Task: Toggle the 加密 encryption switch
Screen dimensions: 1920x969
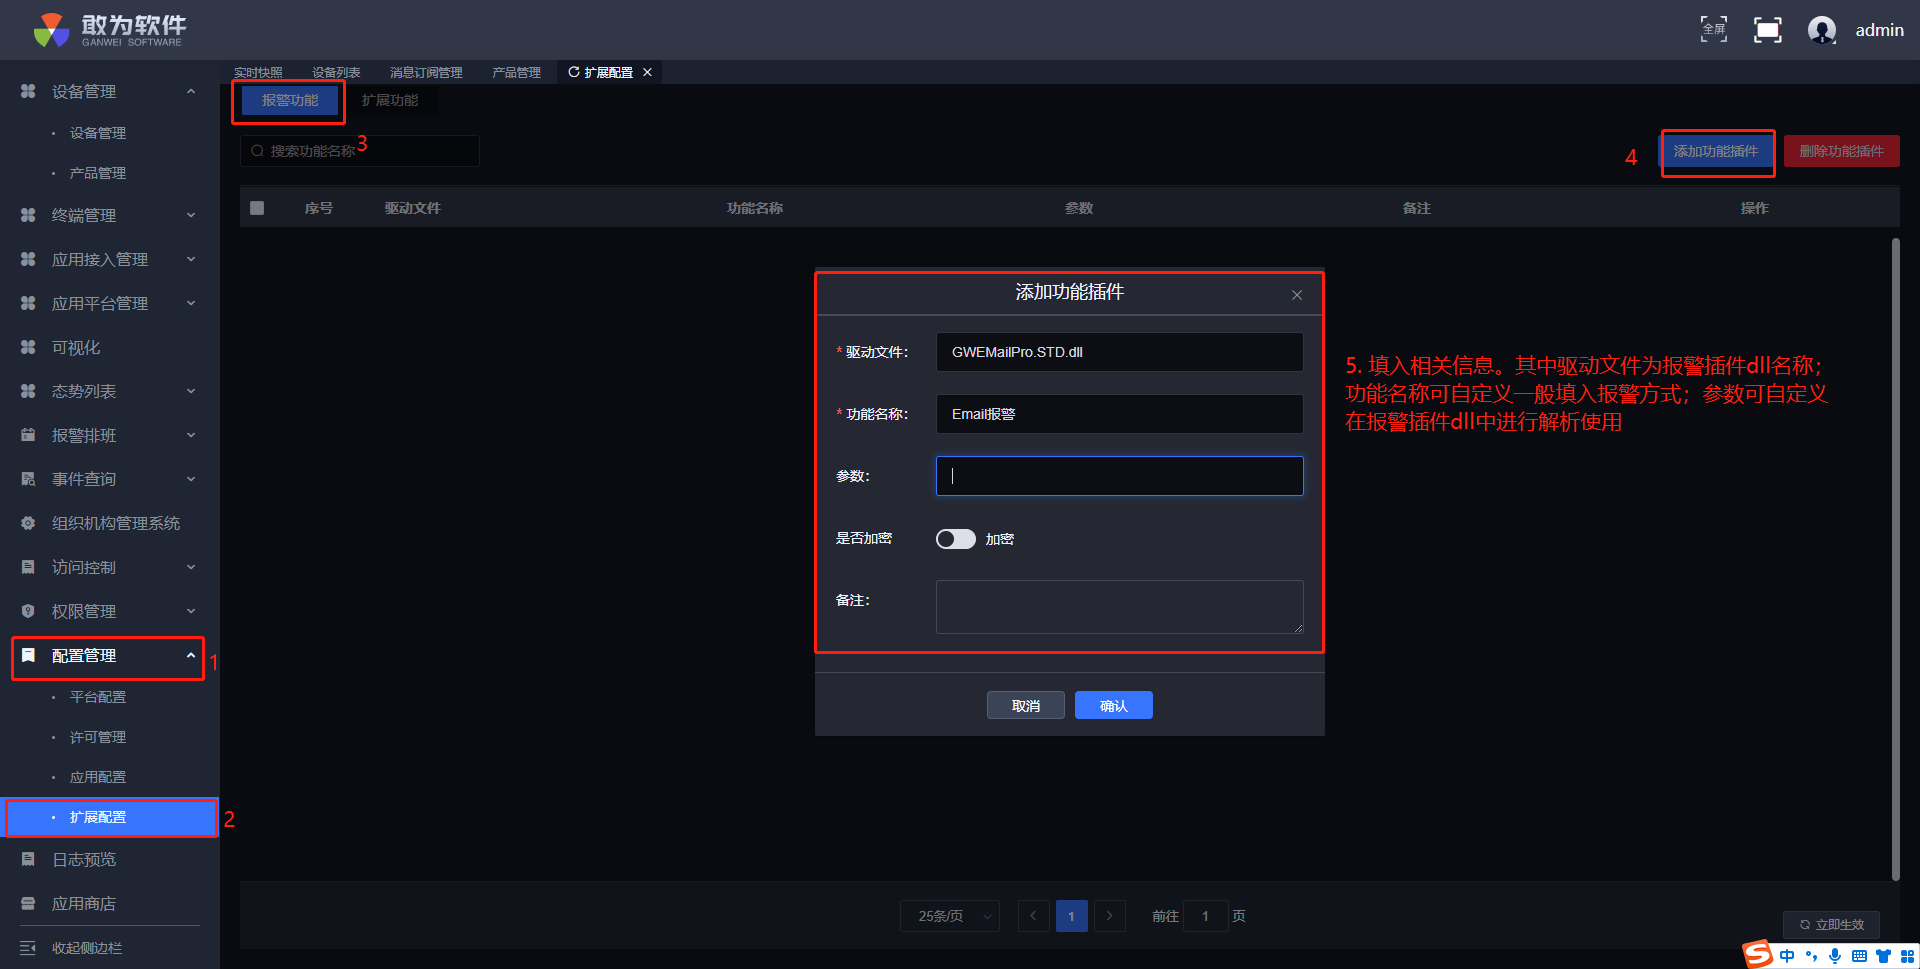Action: click(x=955, y=539)
